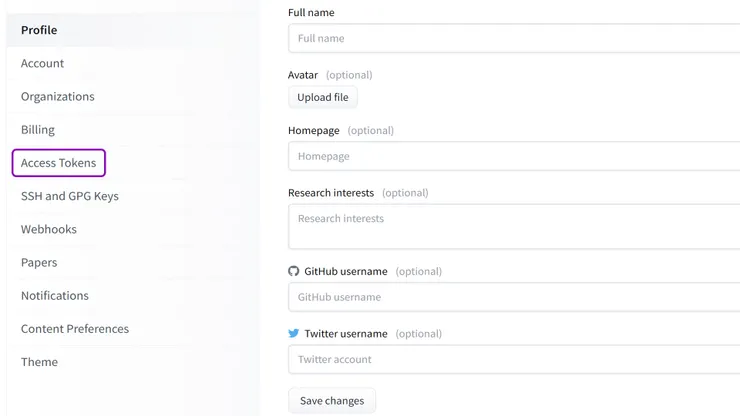Open Organizations settings page
This screenshot has height=416, width=740.
tap(58, 96)
